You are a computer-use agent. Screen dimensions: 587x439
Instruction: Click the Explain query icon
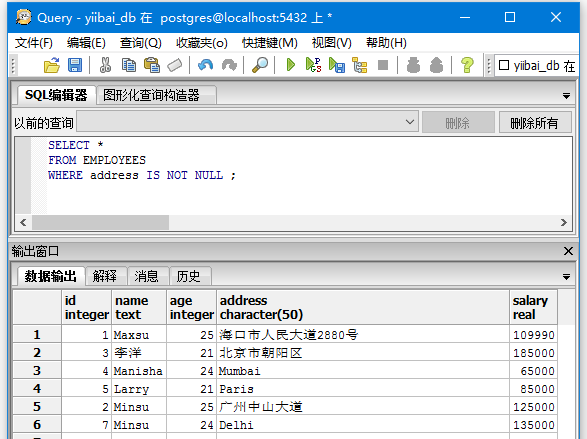(360, 65)
